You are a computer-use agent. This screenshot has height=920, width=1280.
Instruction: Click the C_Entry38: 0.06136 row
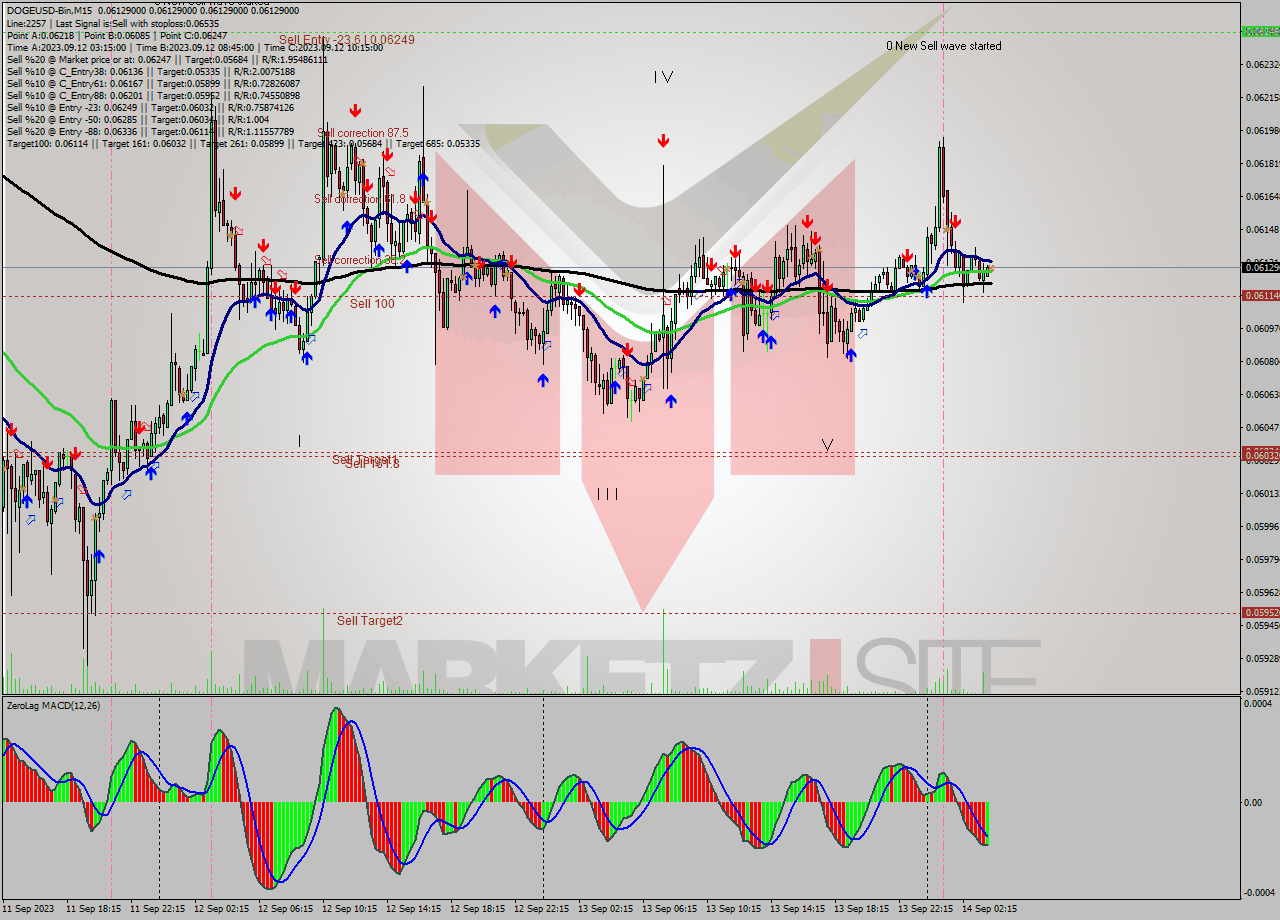click(x=151, y=71)
